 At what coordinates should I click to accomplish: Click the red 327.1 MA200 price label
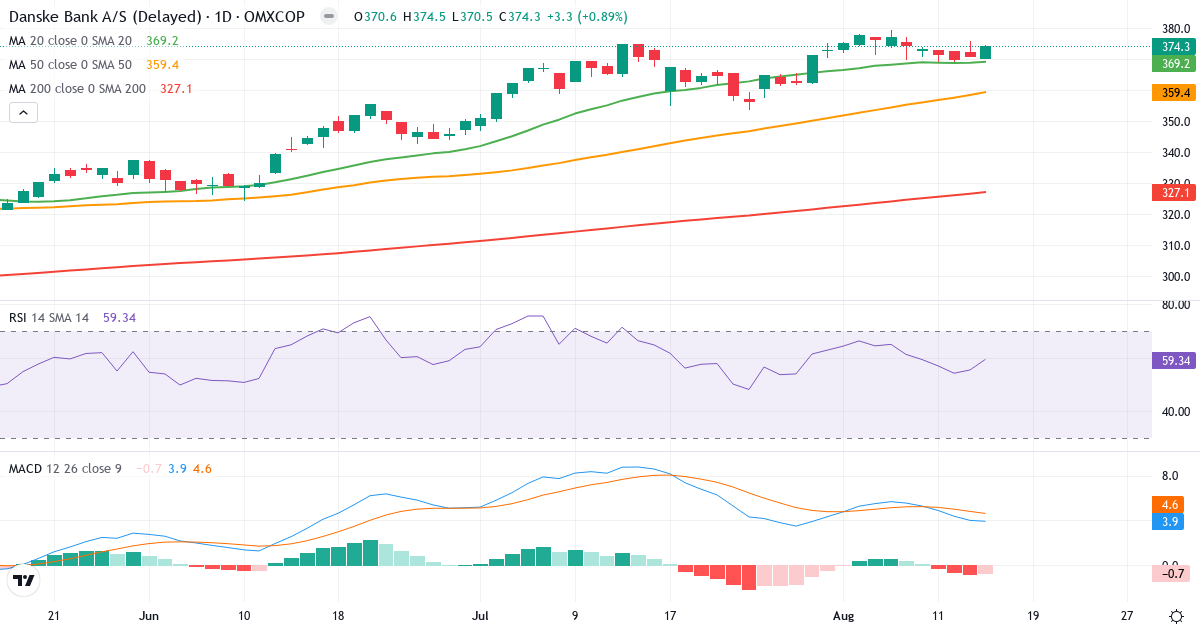point(1175,192)
